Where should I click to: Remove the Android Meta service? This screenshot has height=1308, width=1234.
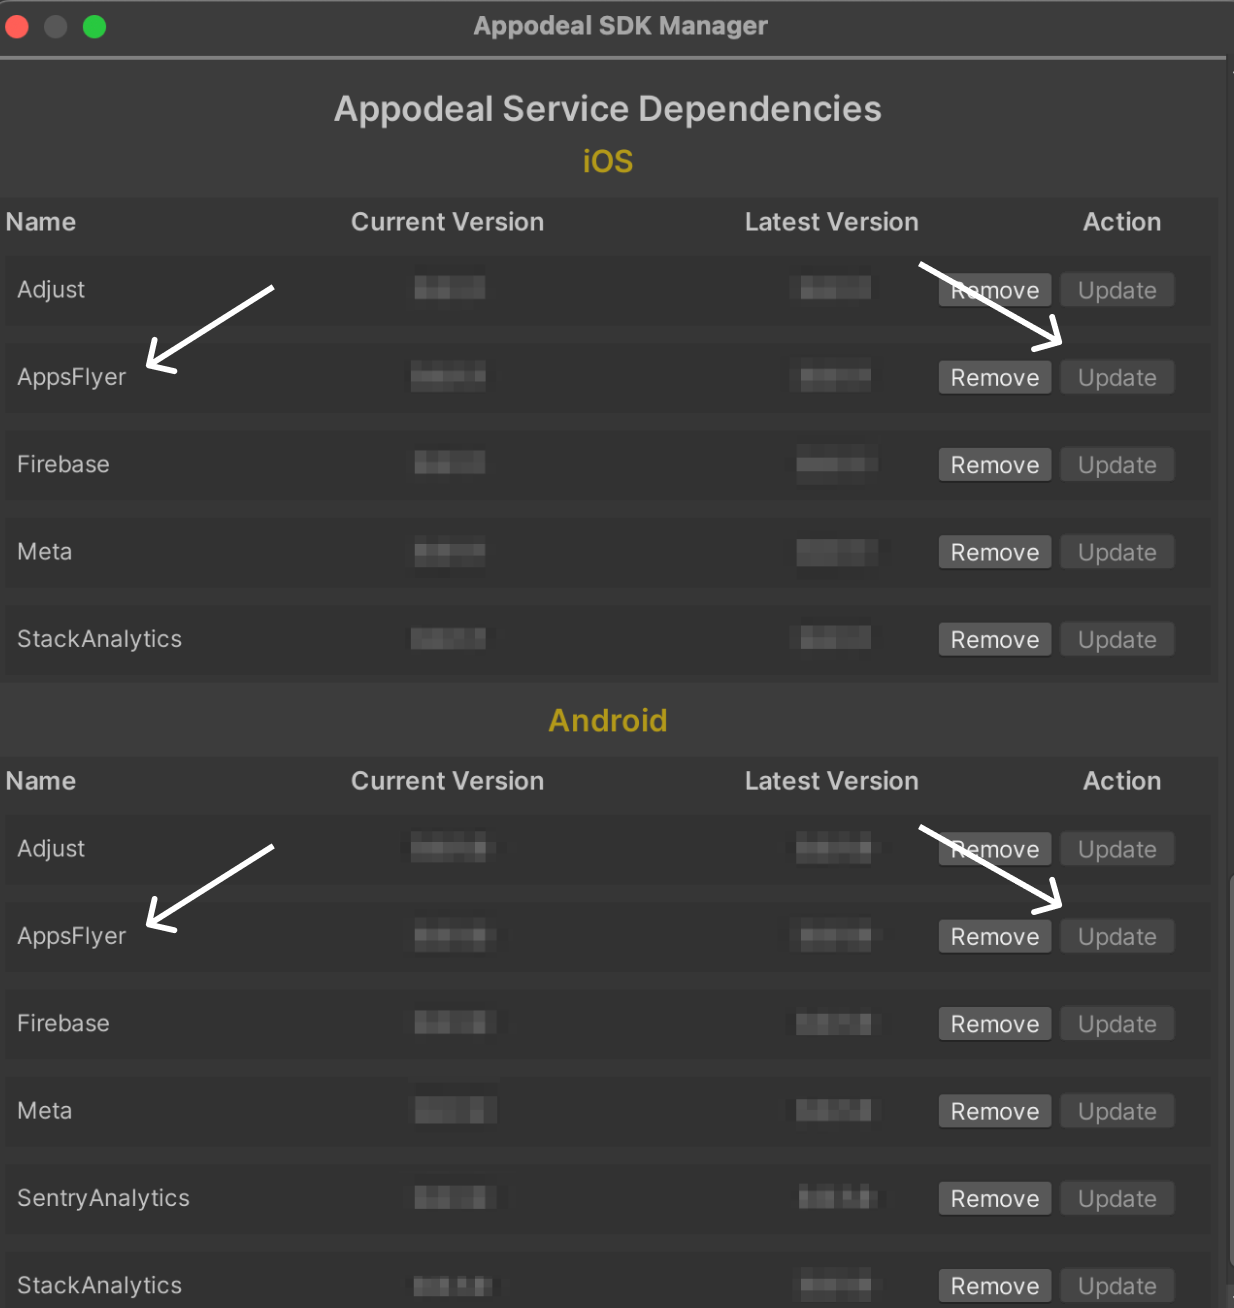994,1111
